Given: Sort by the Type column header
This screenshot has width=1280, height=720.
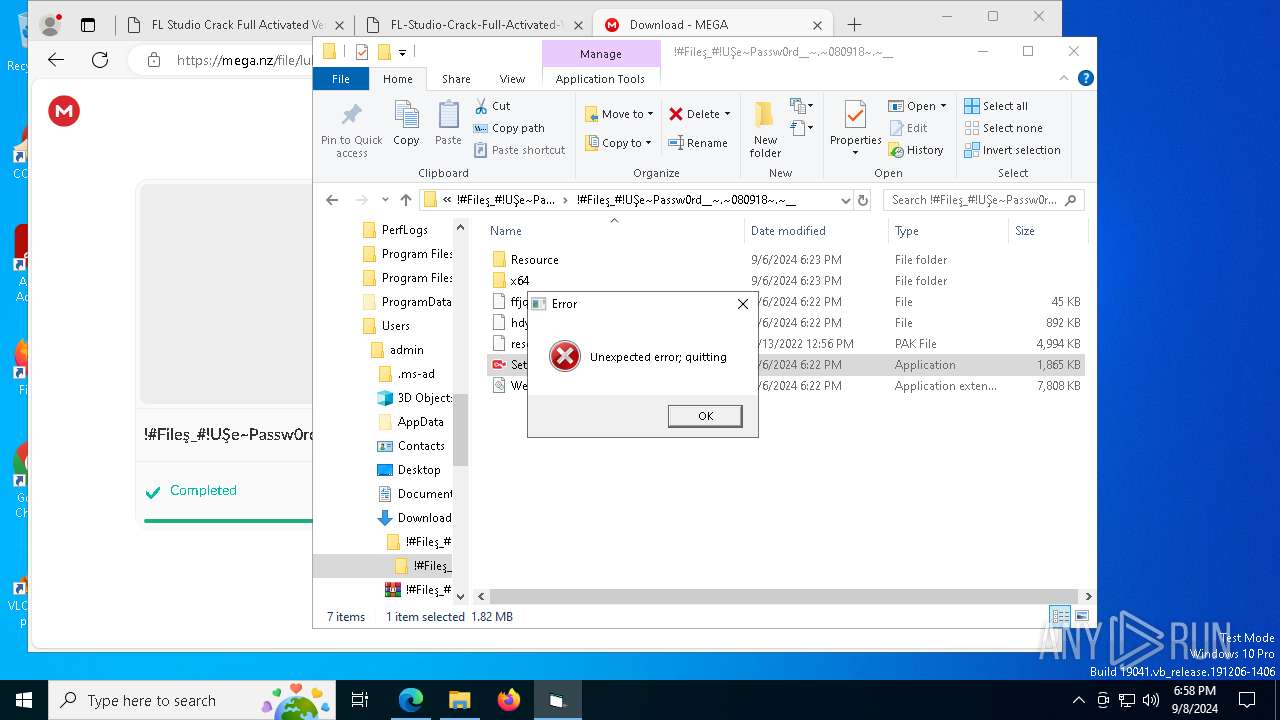Looking at the screenshot, I should 906,231.
